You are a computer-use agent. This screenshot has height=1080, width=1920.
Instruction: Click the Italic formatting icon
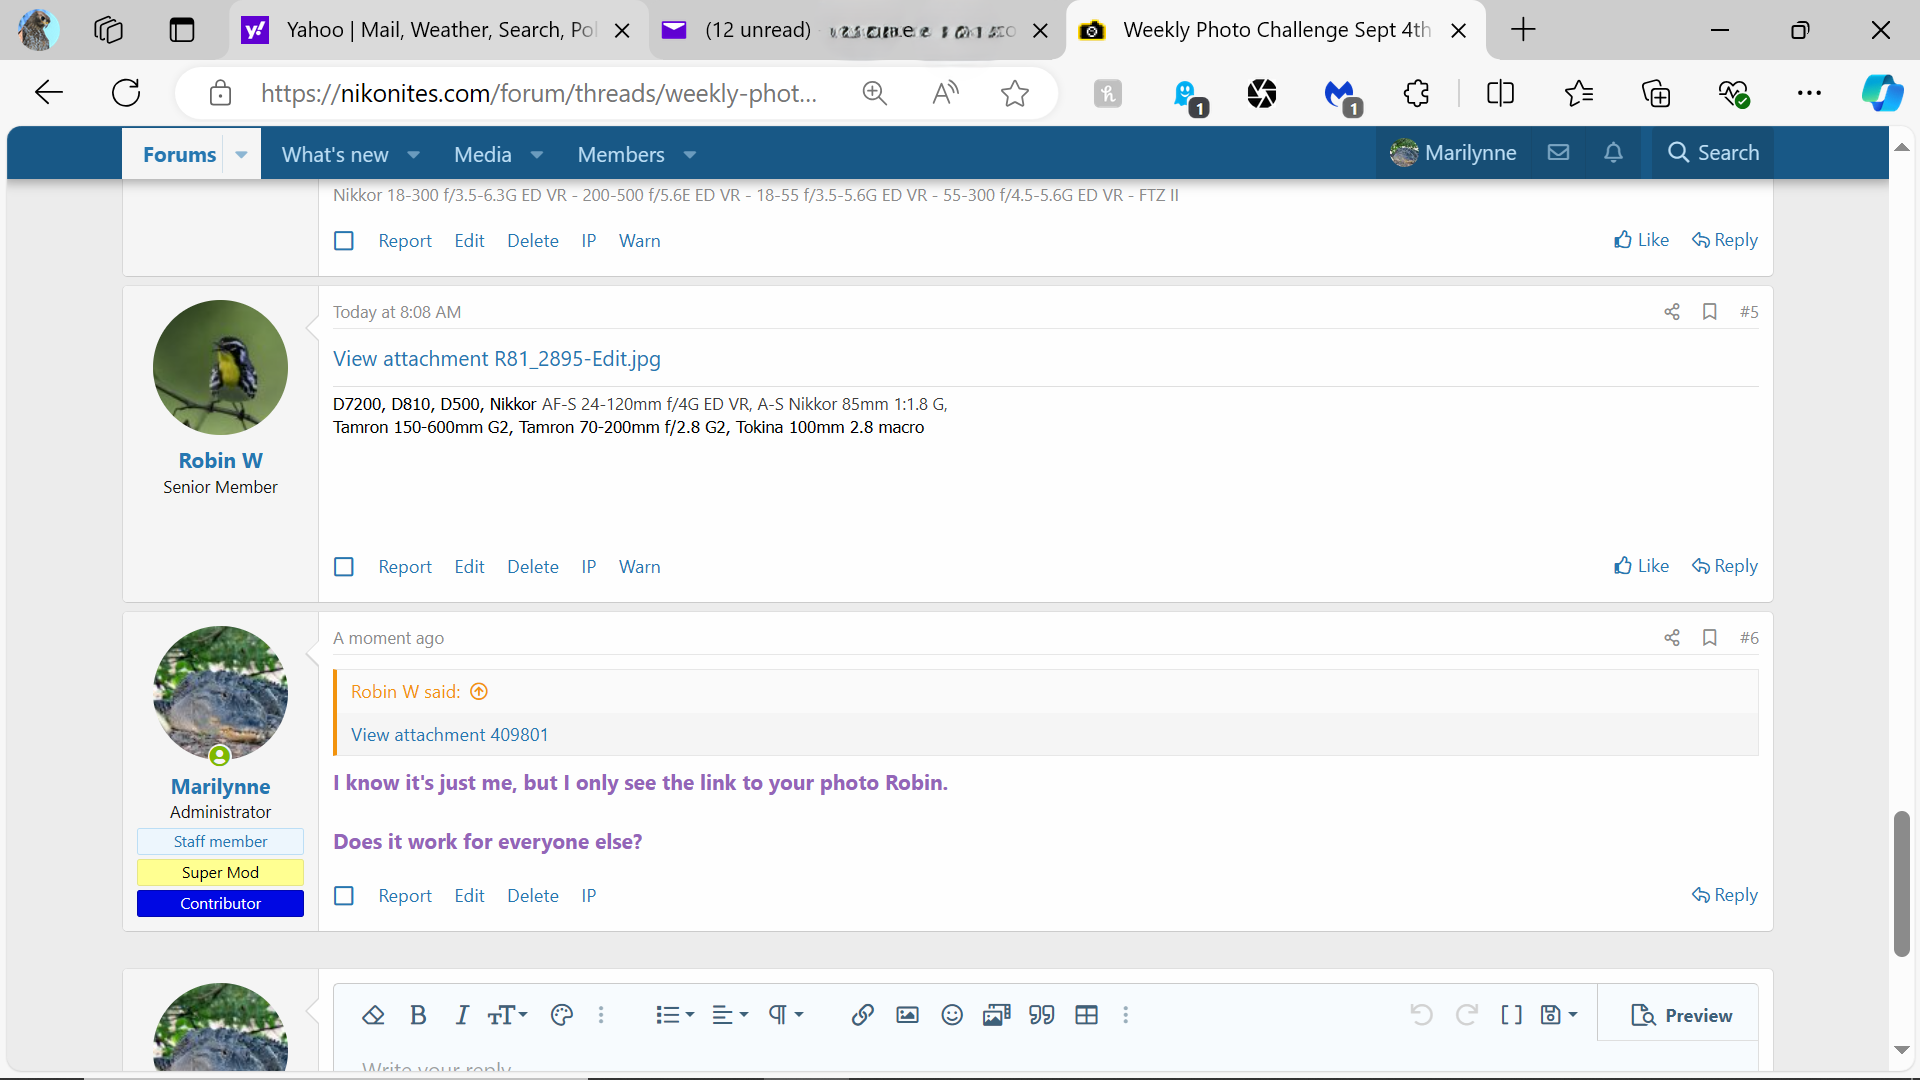462,1015
